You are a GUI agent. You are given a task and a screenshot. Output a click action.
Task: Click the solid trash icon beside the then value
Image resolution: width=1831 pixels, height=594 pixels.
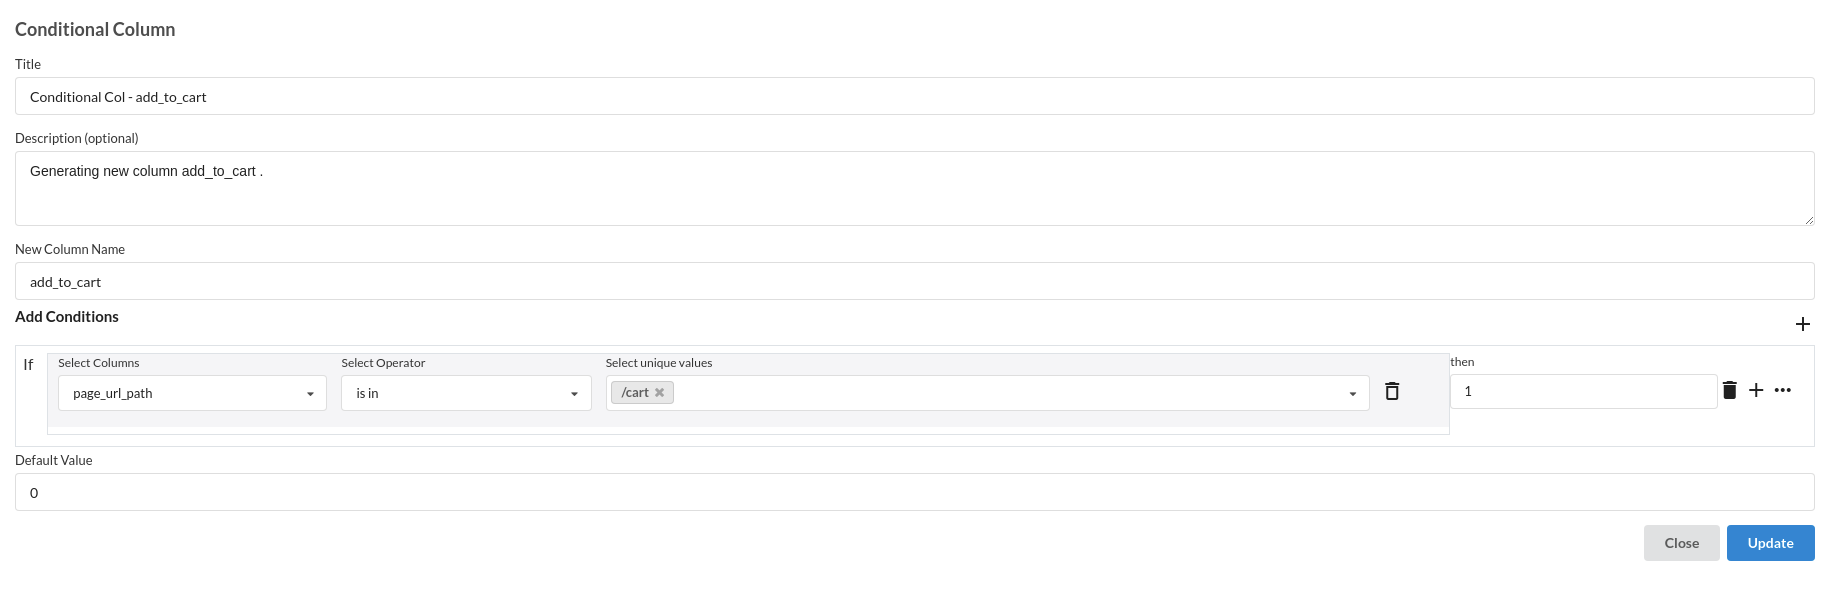[x=1729, y=390]
